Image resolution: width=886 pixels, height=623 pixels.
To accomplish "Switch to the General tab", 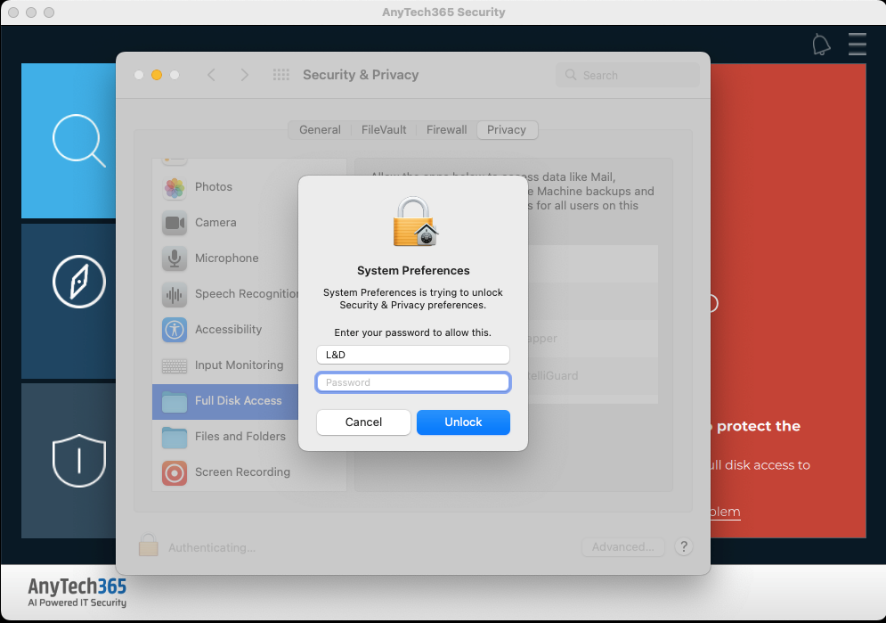I will [320, 130].
